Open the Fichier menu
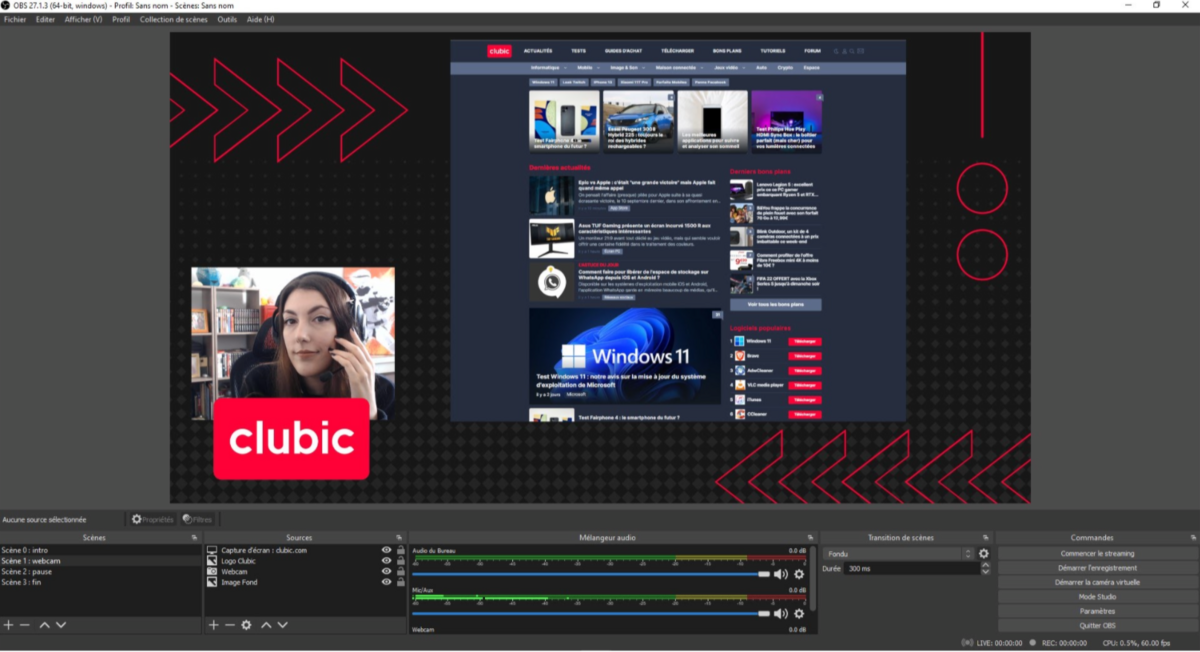The image size is (1200, 652). pyautogui.click(x=15, y=19)
